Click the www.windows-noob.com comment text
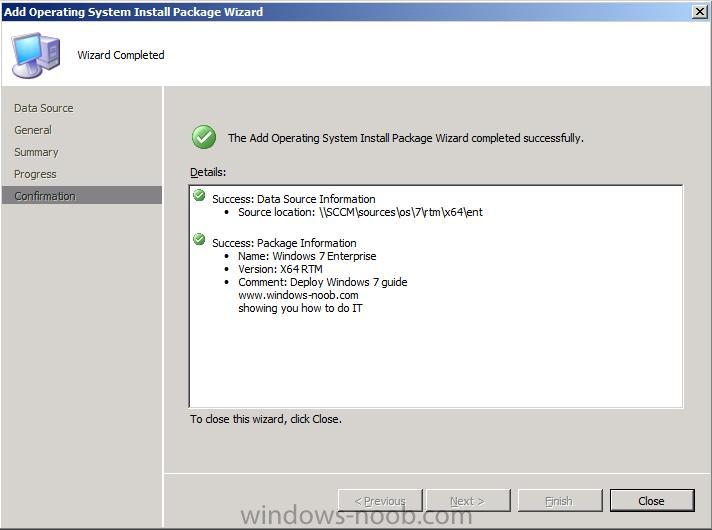Viewport: 712px width, 530px height. (x=298, y=295)
